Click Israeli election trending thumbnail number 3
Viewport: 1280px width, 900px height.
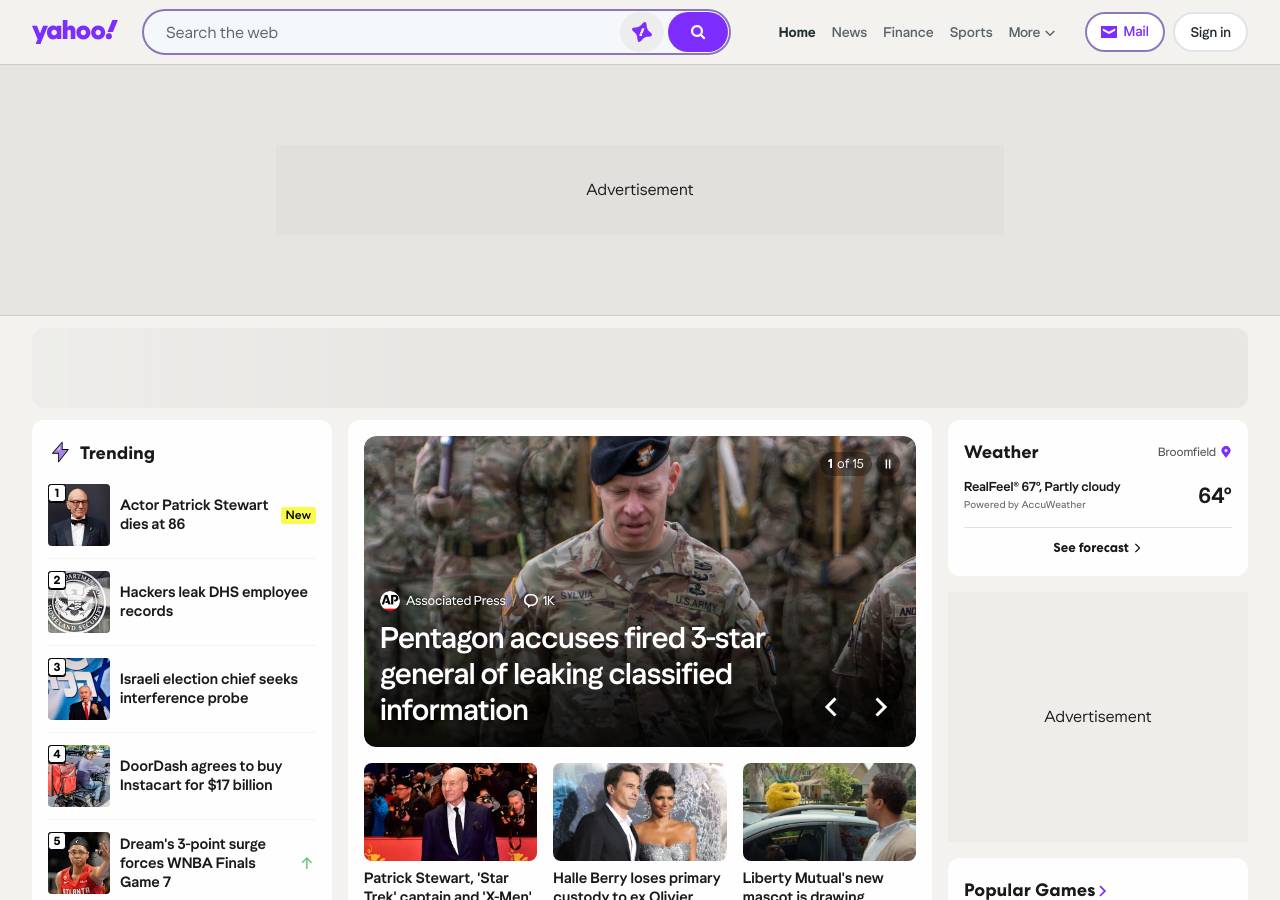[x=79, y=689]
